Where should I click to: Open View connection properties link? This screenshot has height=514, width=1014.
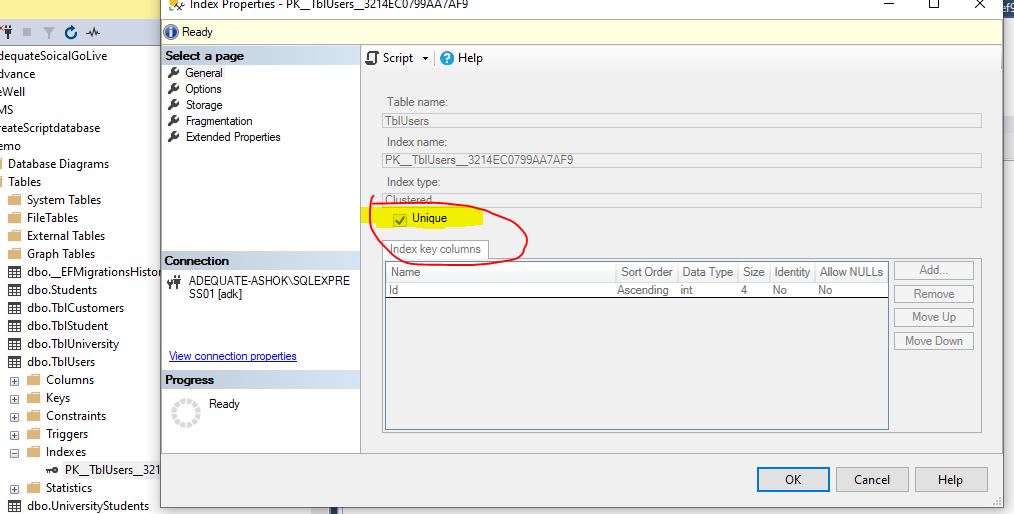[x=233, y=356]
